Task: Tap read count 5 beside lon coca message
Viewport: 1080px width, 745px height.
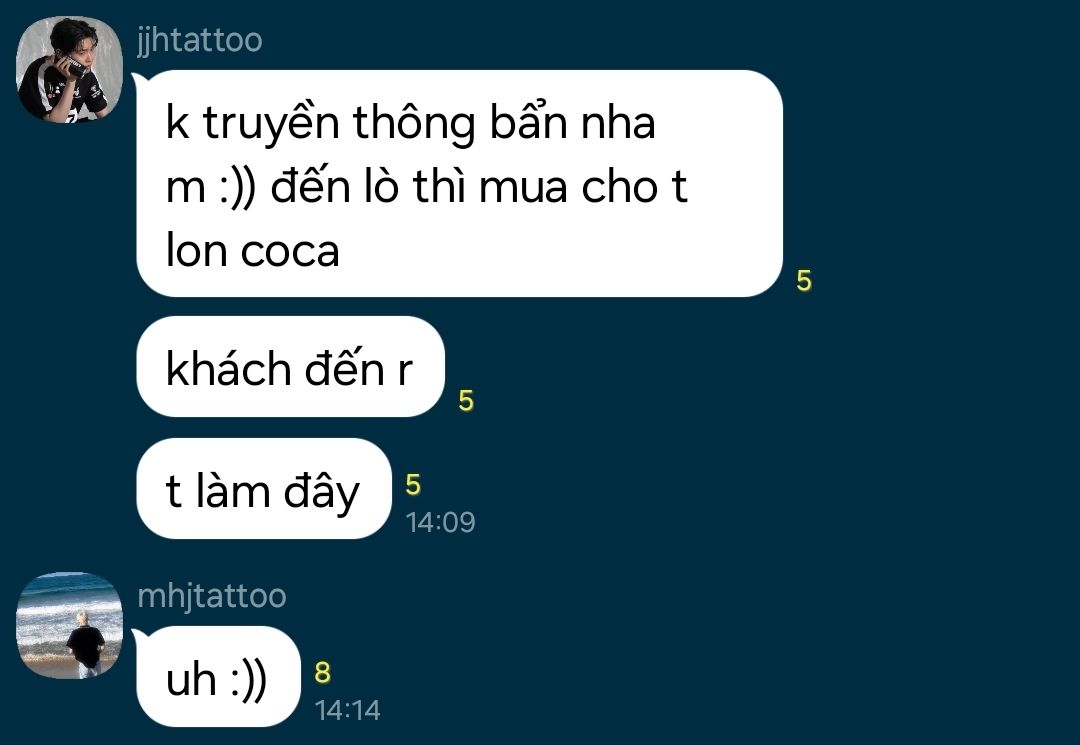Action: (x=804, y=281)
